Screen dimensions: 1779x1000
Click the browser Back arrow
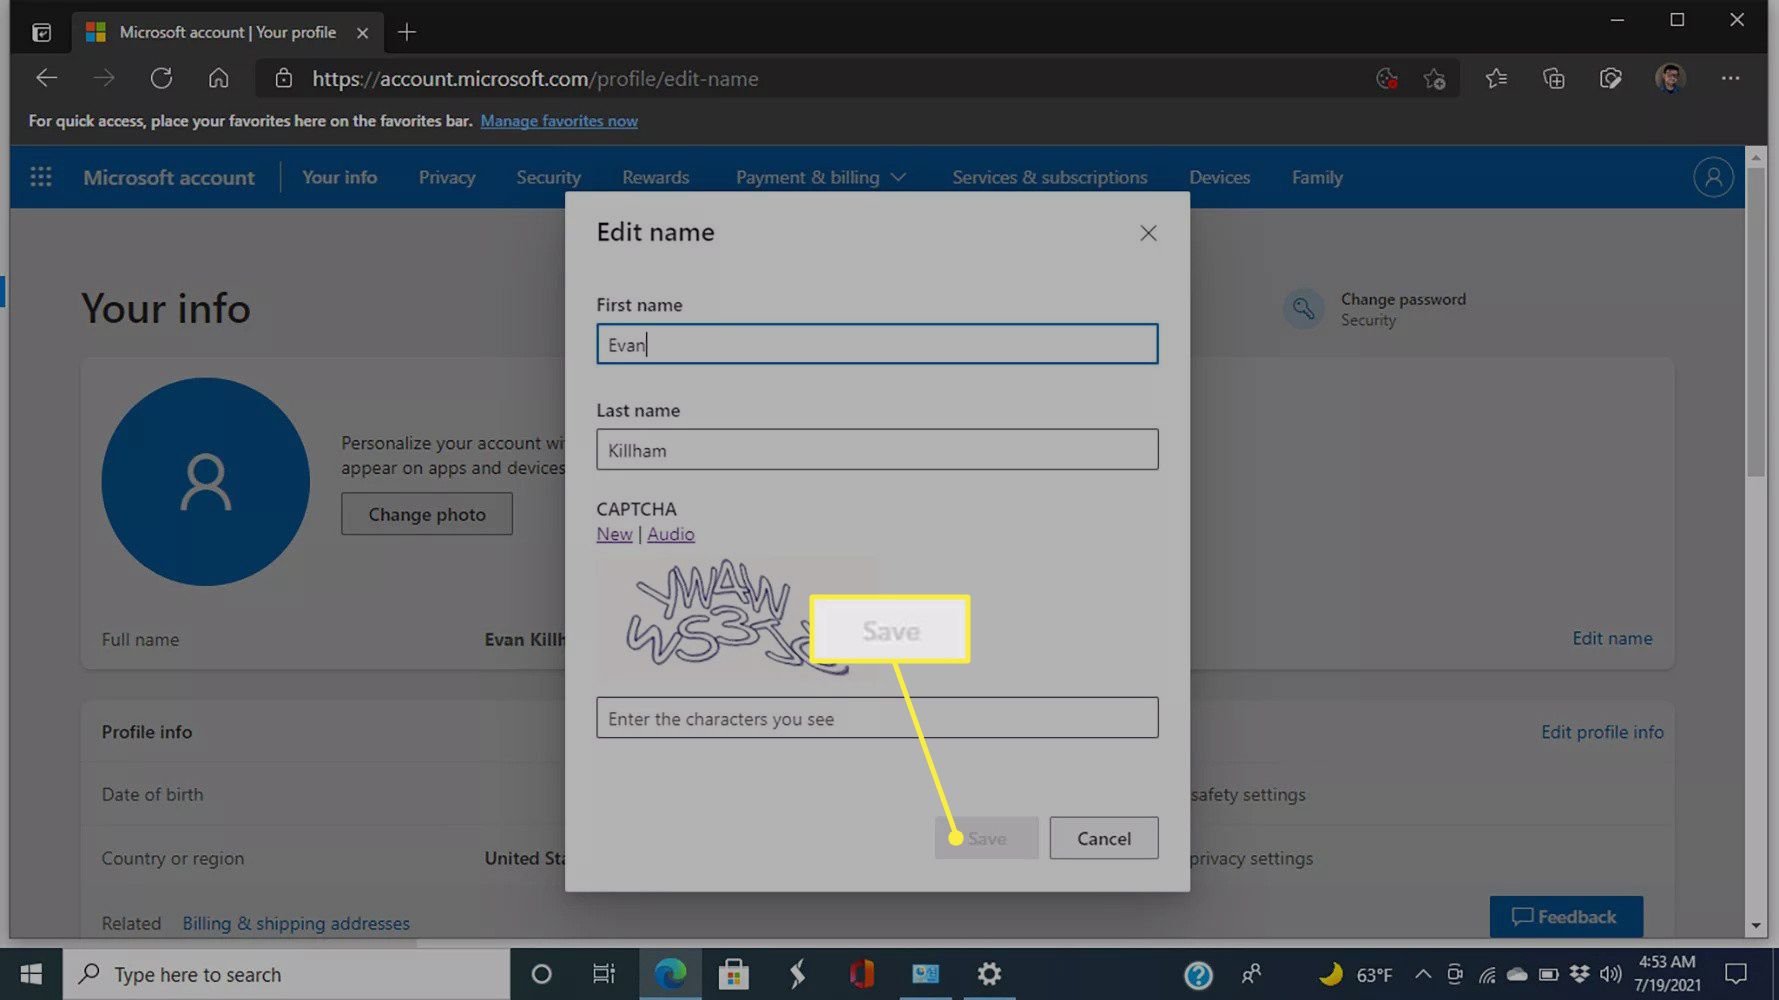coord(46,78)
